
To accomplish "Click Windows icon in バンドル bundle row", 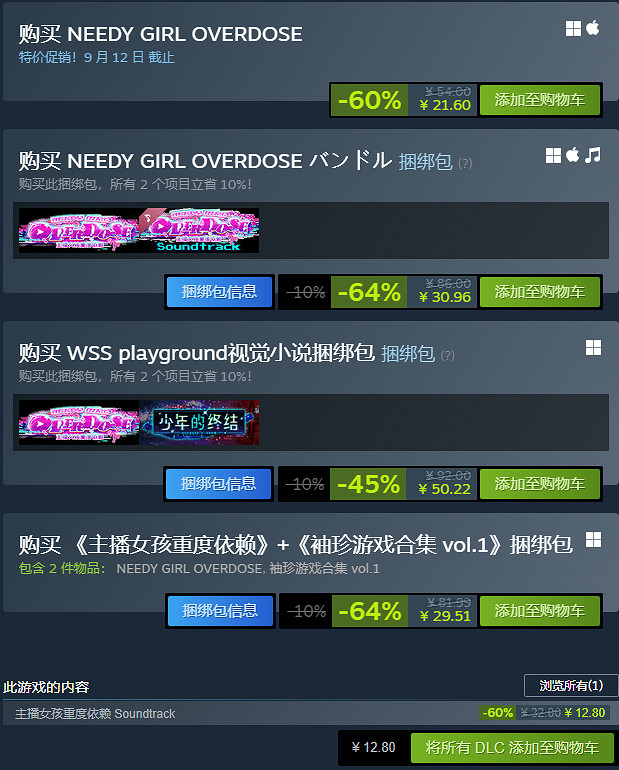I will (x=553, y=156).
